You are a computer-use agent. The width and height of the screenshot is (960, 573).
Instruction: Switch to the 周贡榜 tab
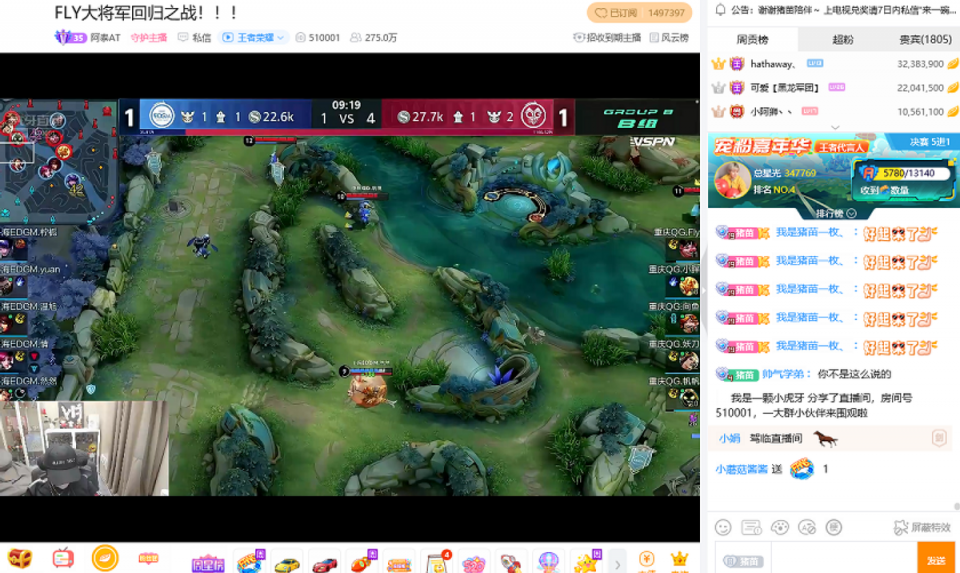click(x=752, y=39)
